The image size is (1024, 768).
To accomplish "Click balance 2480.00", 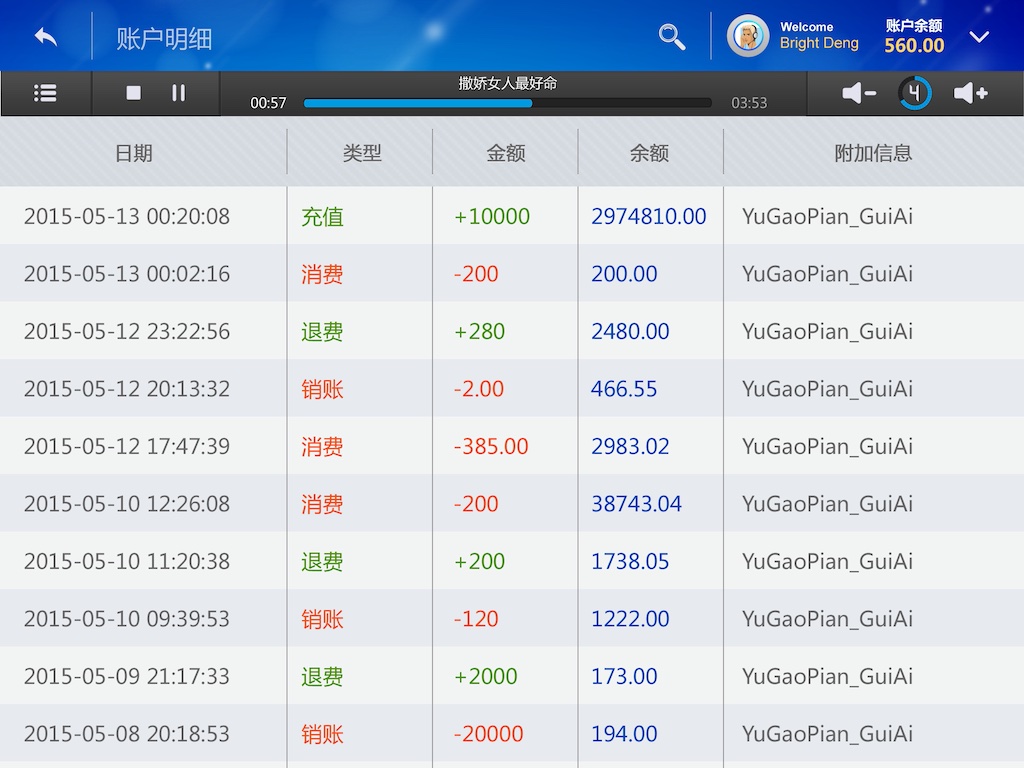I will 630,331.
